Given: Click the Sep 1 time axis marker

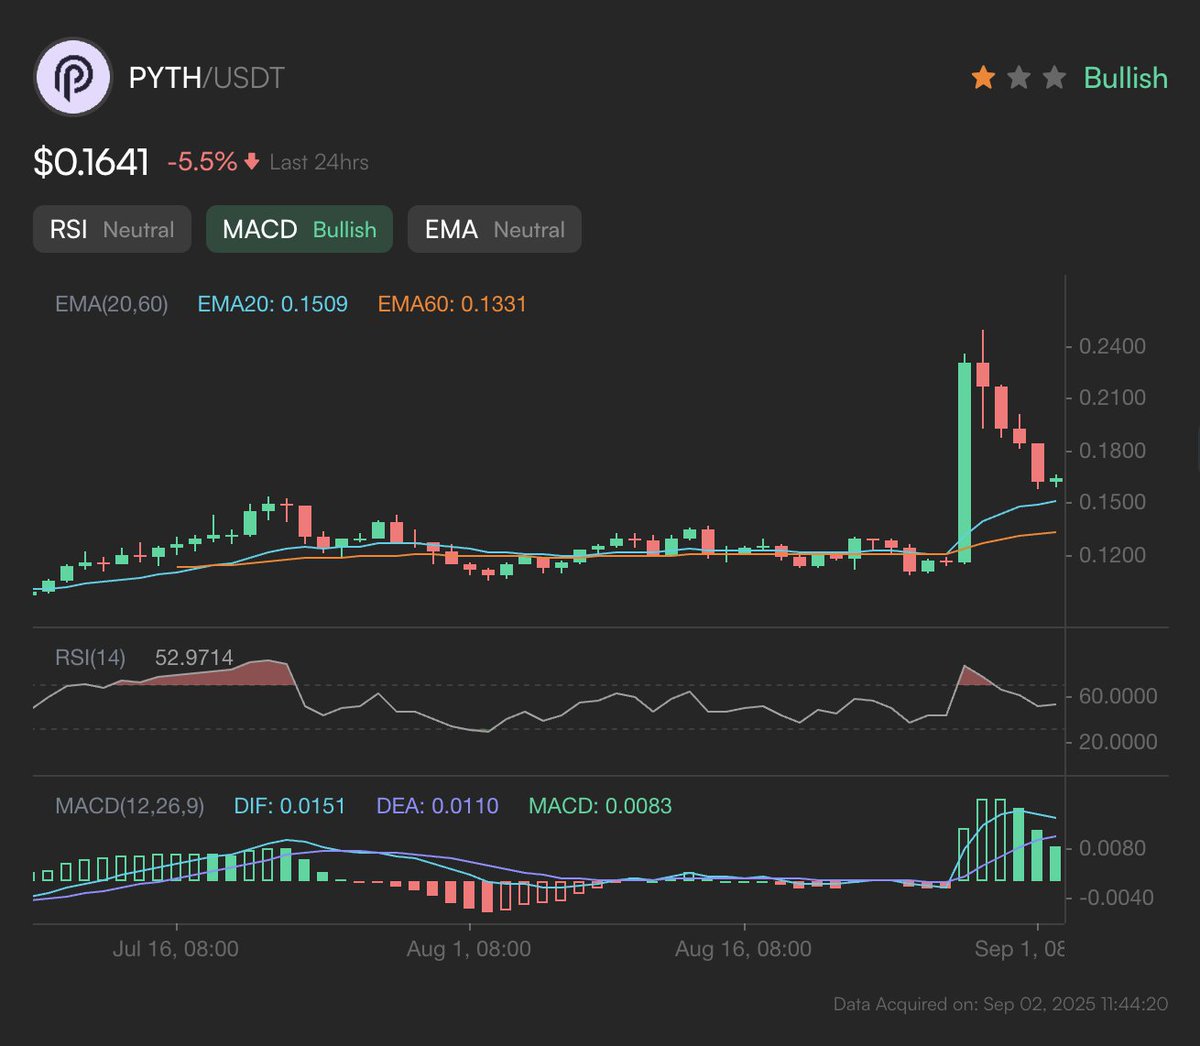Looking at the screenshot, I should [x=1019, y=949].
